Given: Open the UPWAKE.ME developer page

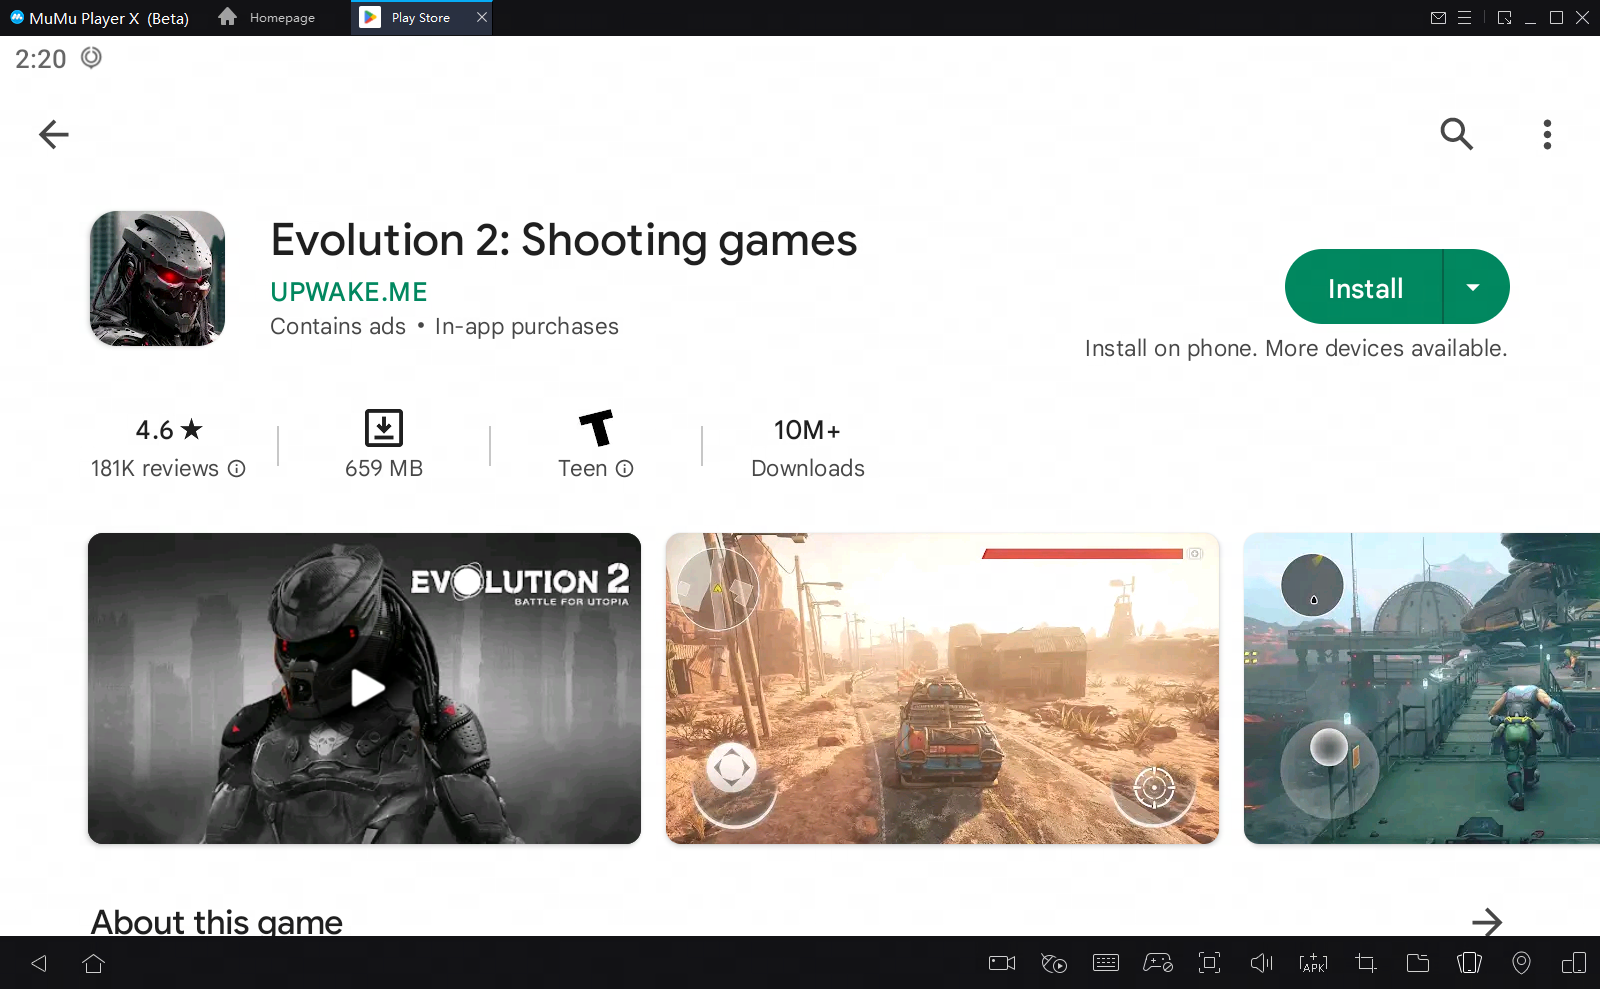Looking at the screenshot, I should [348, 292].
